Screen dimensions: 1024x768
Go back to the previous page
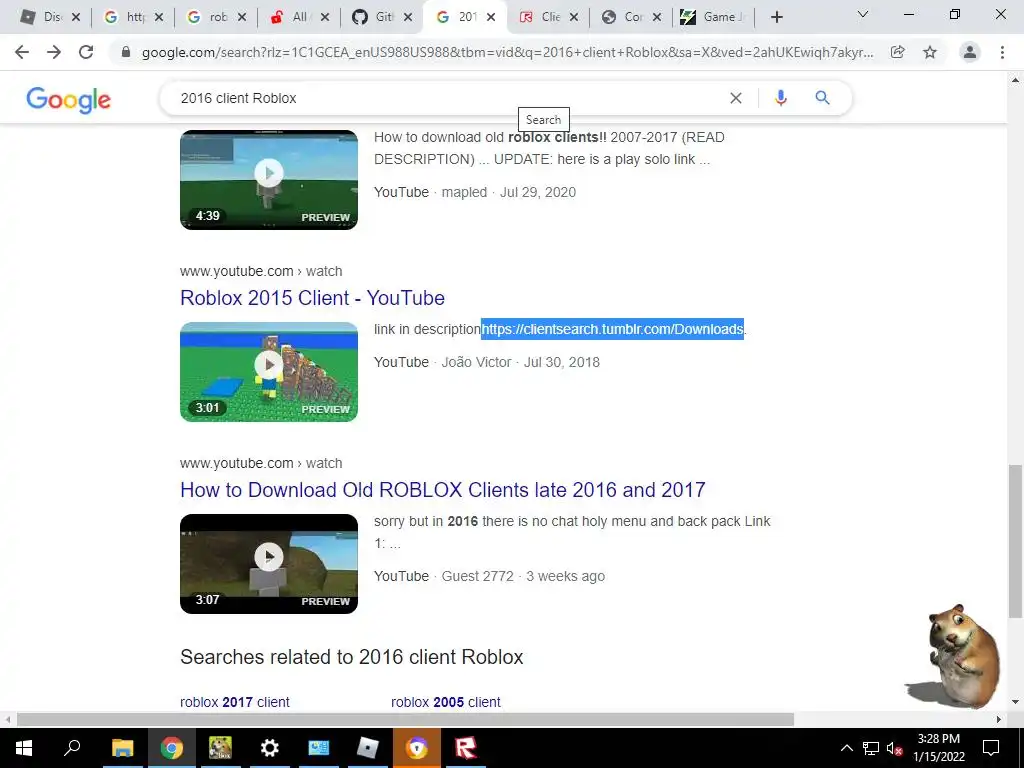pyautogui.click(x=22, y=52)
